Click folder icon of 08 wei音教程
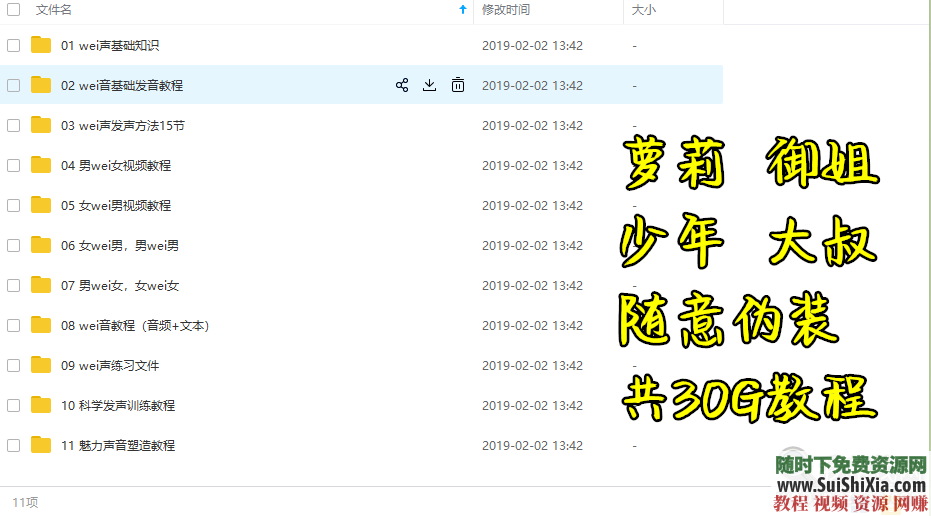Image resolution: width=931 pixels, height=516 pixels. click(x=41, y=325)
